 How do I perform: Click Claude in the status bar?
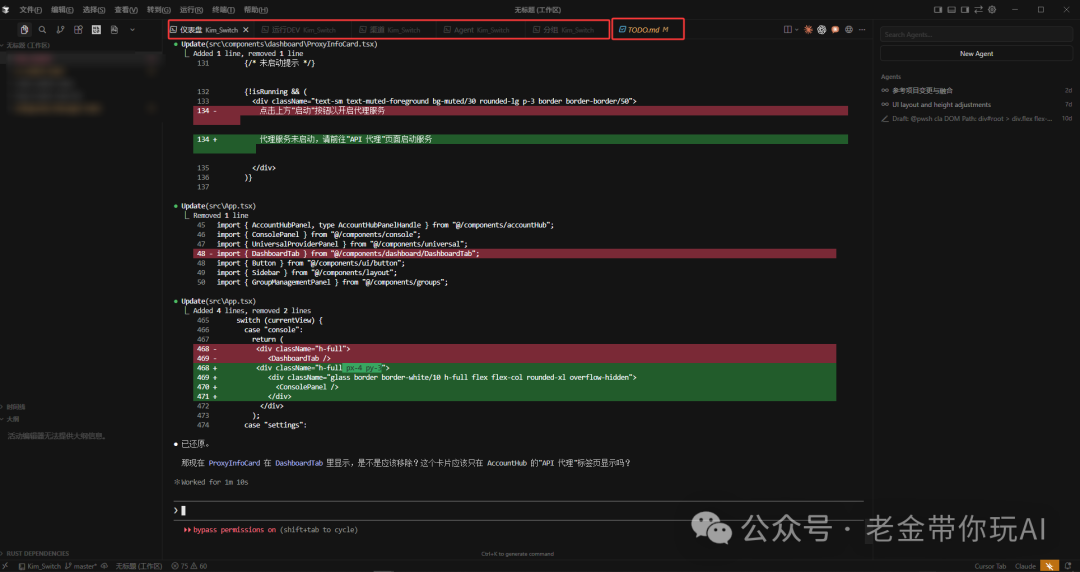point(1025,566)
